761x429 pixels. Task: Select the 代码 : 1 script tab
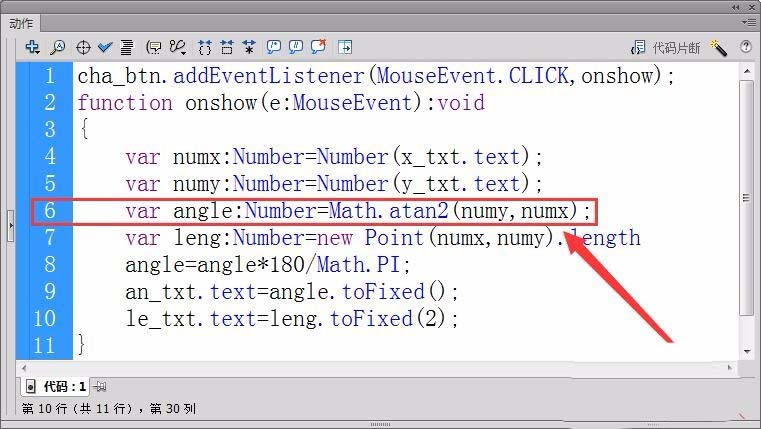[56, 387]
